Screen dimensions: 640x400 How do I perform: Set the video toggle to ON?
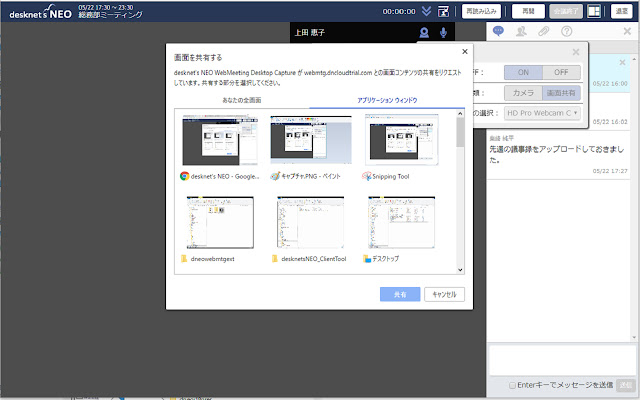523,72
